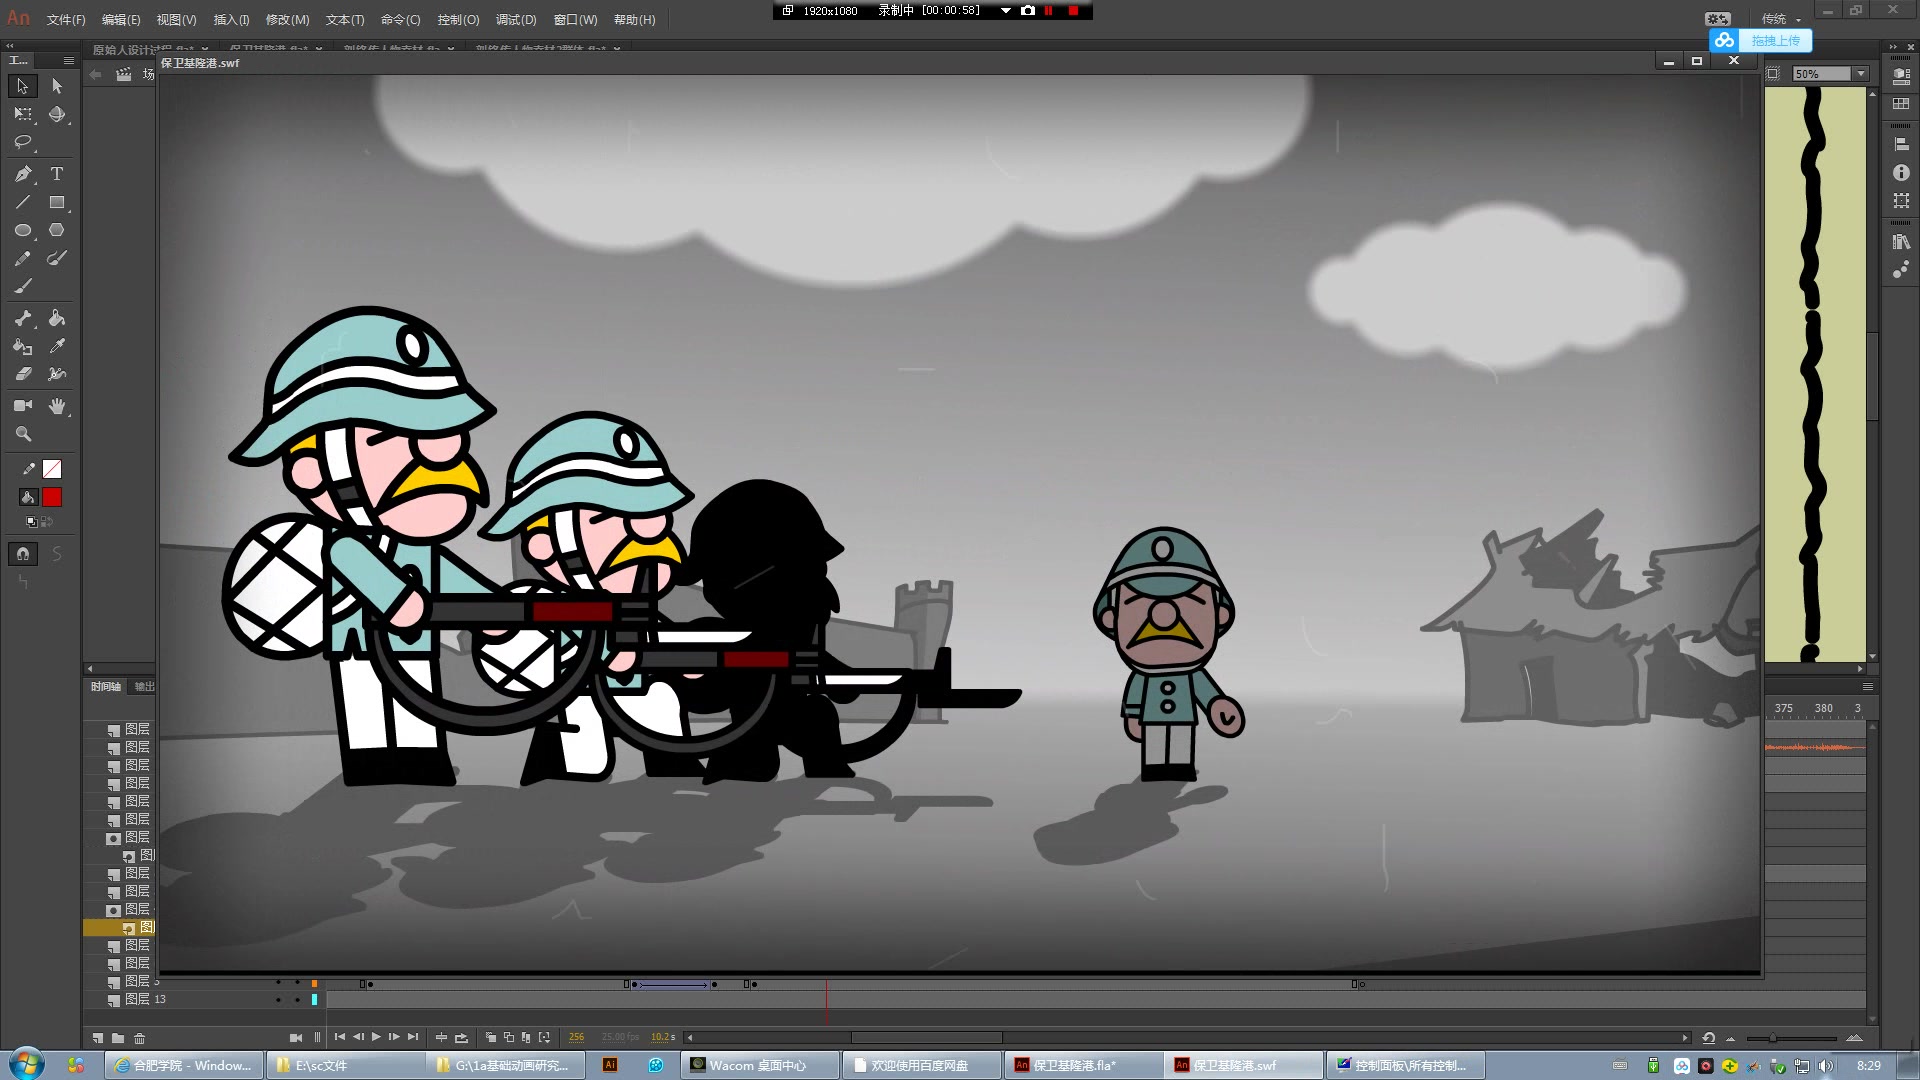Toggle lock dot of layer 13
This screenshot has height=1080, width=1920.
[x=297, y=999]
